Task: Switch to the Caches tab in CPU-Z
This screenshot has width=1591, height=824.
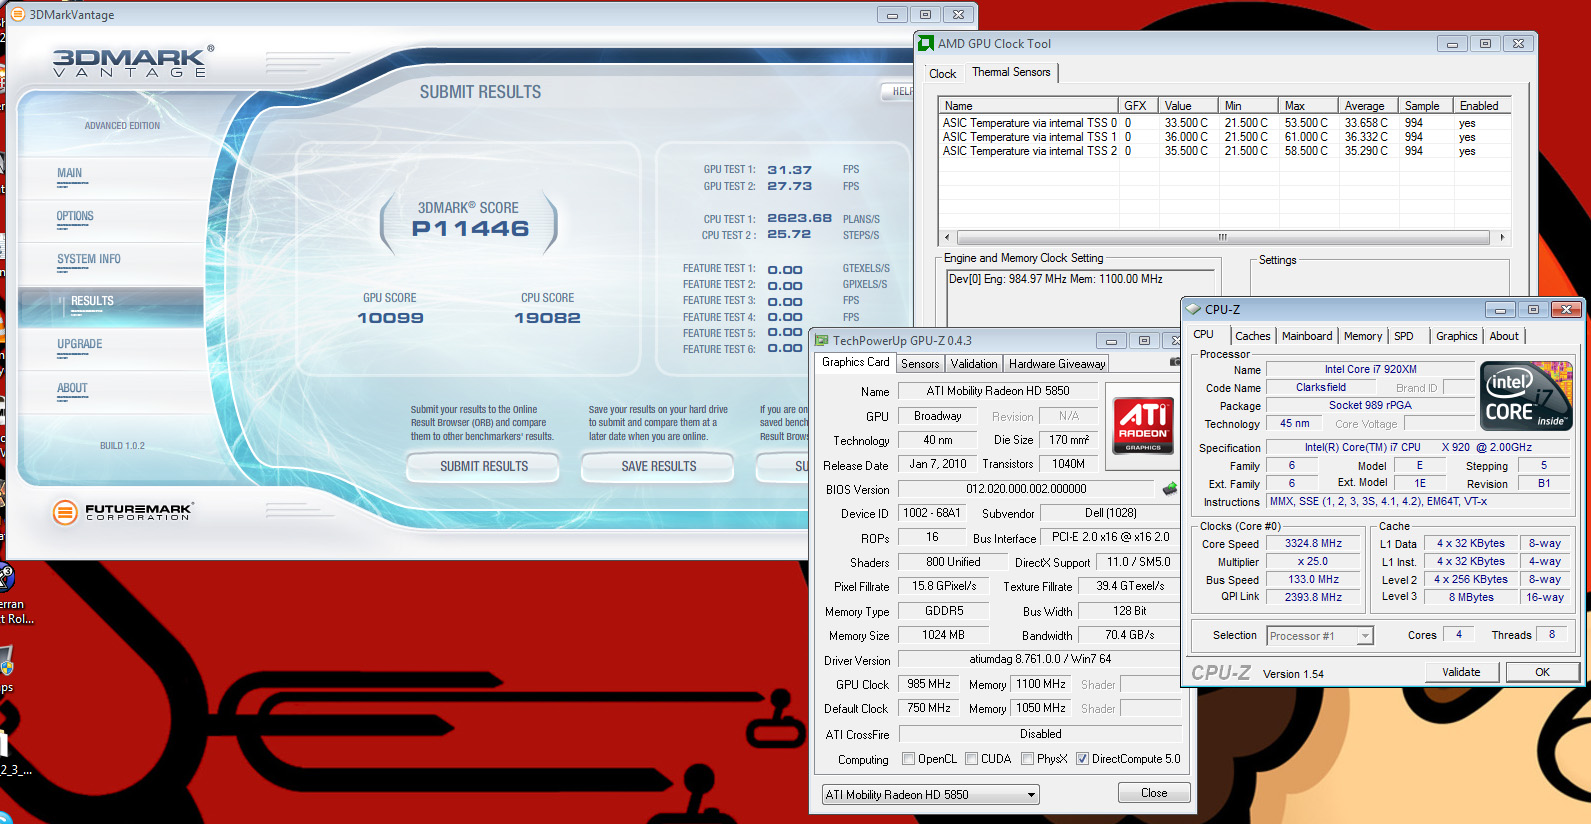Action: 1252,336
